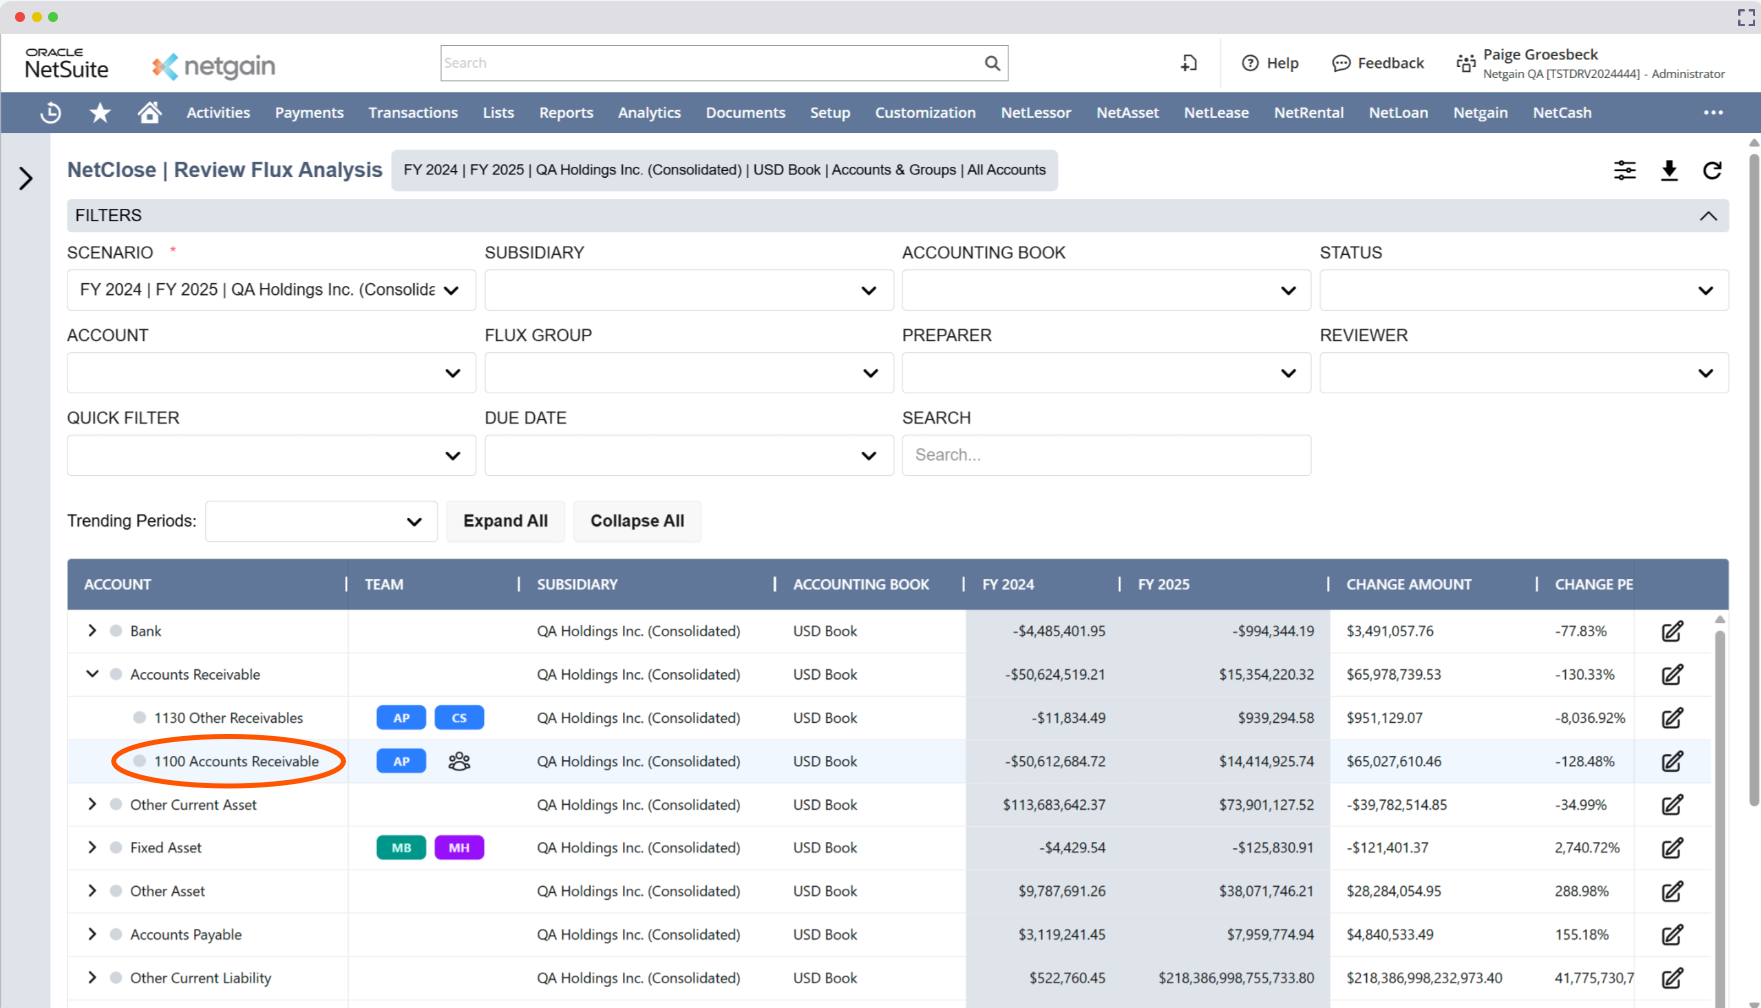Click the Expand All button
The width and height of the screenshot is (1761, 1008).
pyautogui.click(x=505, y=521)
